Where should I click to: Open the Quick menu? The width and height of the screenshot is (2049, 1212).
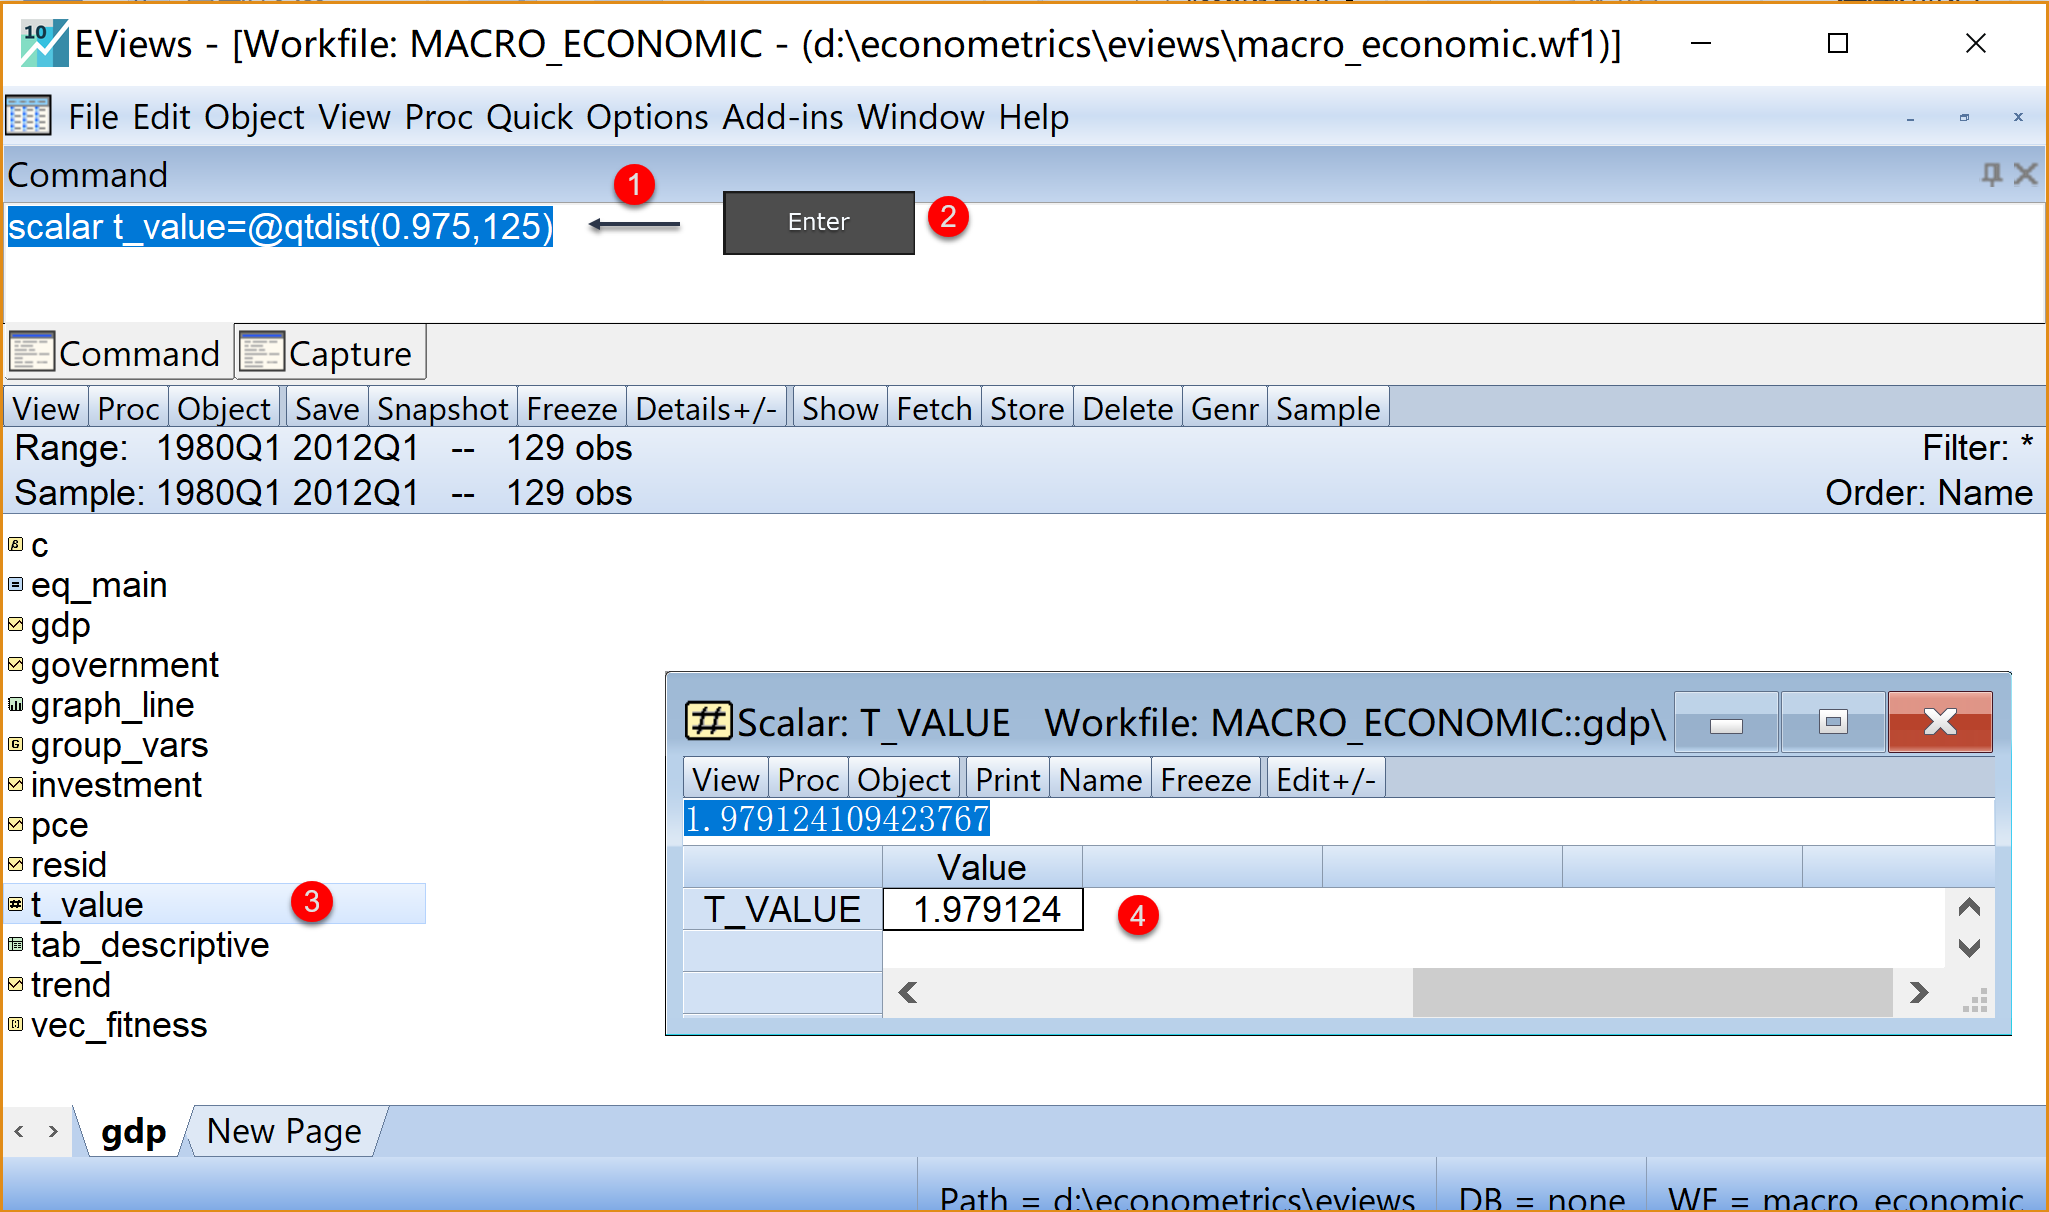(529, 117)
